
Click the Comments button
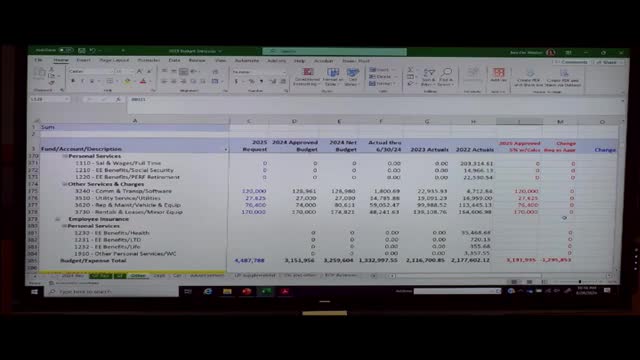tap(572, 62)
